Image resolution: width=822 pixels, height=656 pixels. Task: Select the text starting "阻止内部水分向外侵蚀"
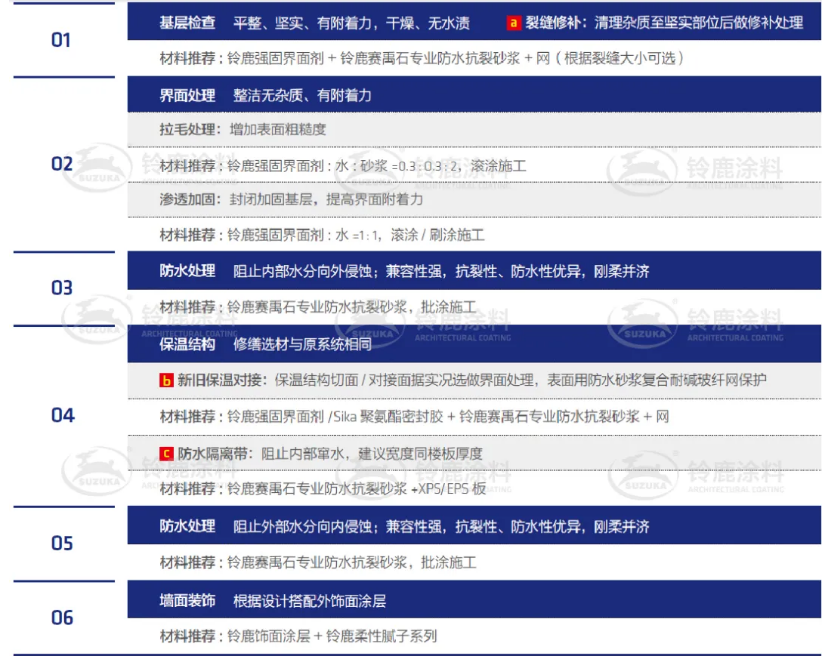(441, 271)
